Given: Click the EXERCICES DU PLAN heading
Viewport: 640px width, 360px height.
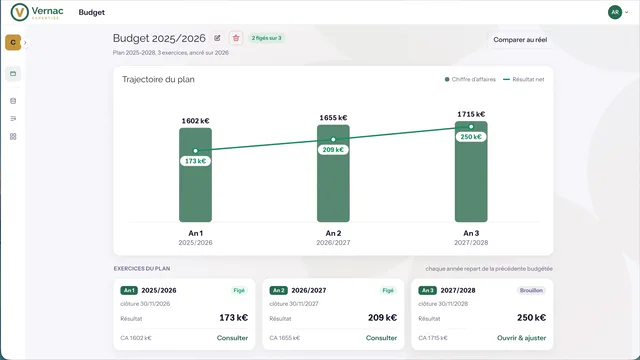Looking at the screenshot, I should click(x=142, y=269).
